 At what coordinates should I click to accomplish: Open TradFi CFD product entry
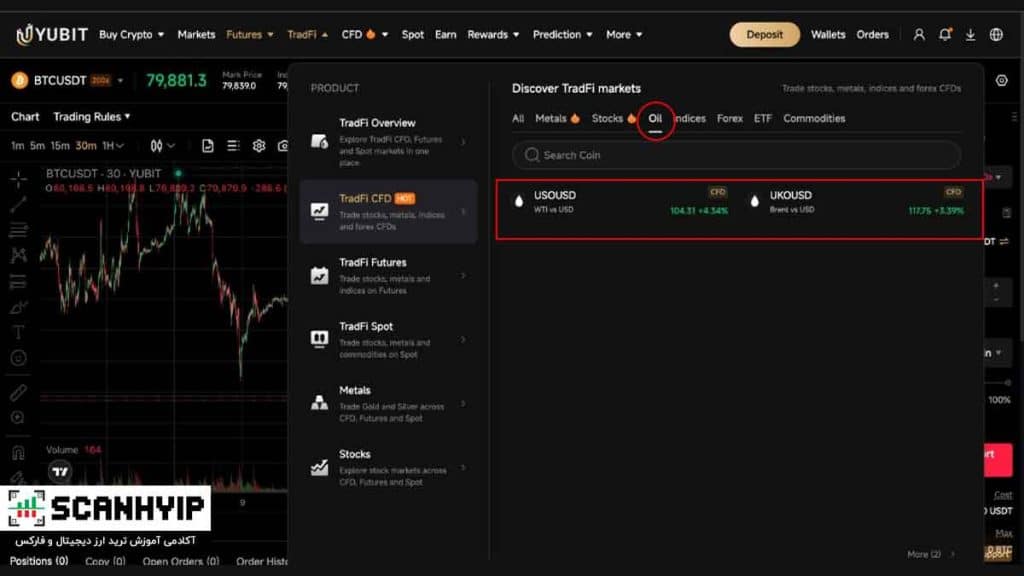(389, 212)
